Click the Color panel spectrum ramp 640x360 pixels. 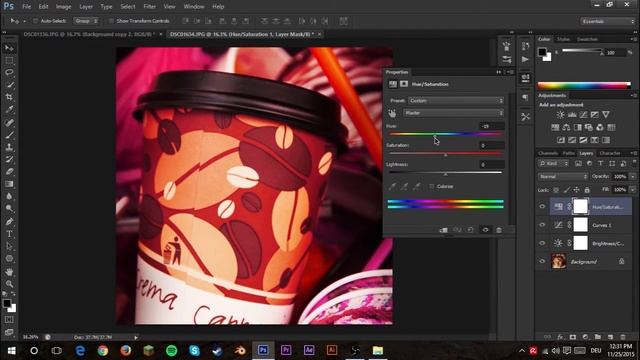coord(584,85)
